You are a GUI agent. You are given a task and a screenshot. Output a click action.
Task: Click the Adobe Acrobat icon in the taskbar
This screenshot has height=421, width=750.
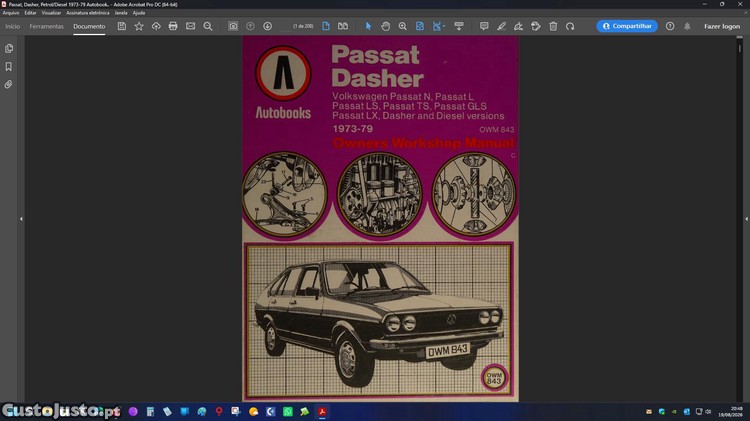point(322,411)
